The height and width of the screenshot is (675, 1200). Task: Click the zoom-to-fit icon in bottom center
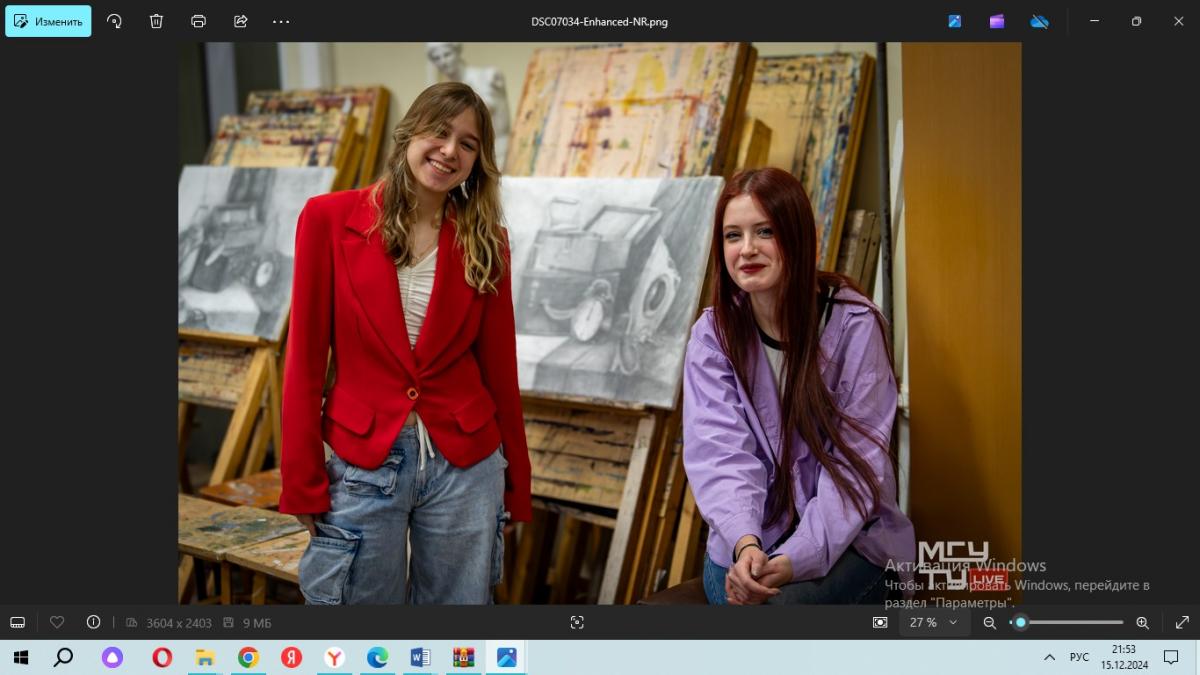pos(577,622)
